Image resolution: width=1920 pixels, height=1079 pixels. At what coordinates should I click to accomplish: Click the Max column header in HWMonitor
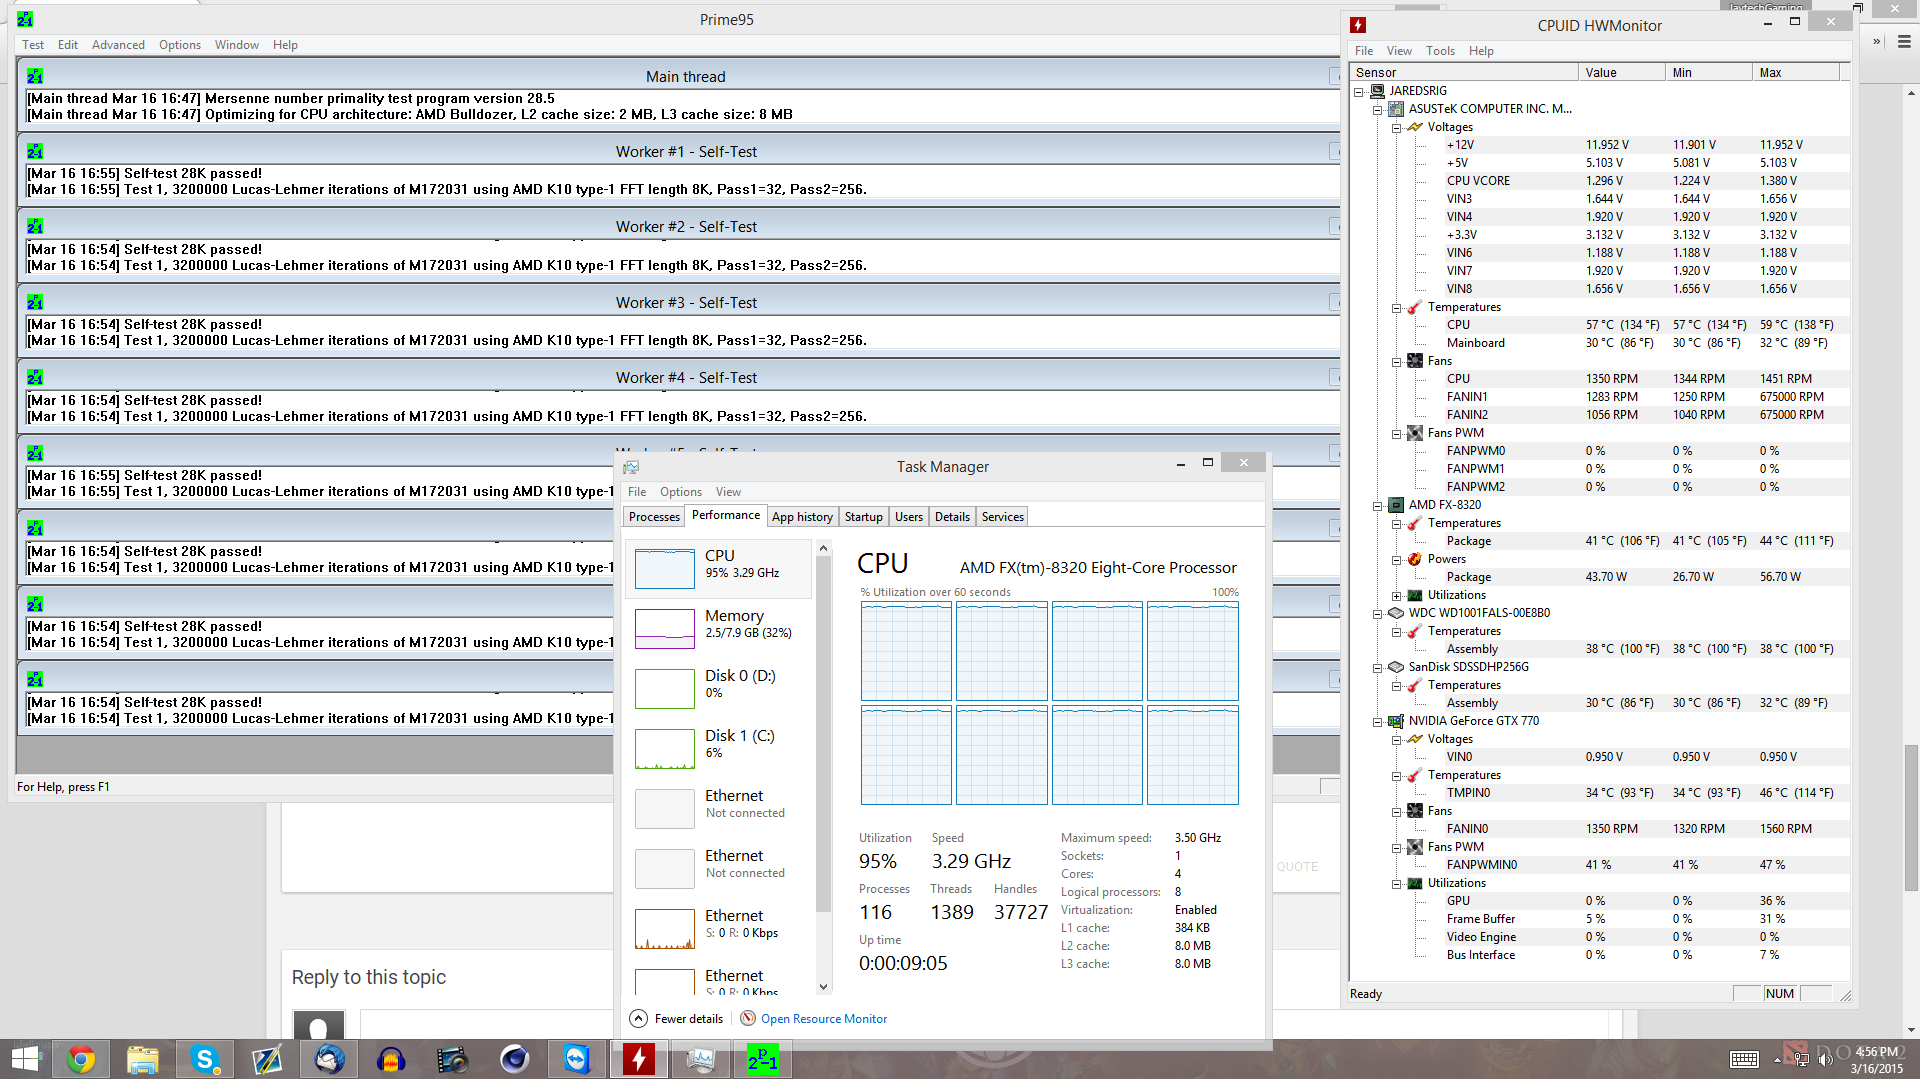[x=1796, y=73]
